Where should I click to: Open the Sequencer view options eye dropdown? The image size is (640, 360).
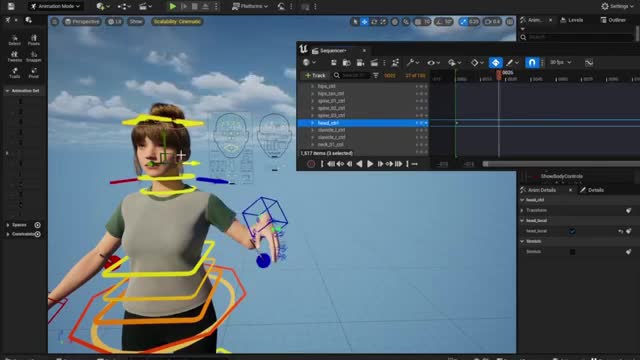coord(433,62)
